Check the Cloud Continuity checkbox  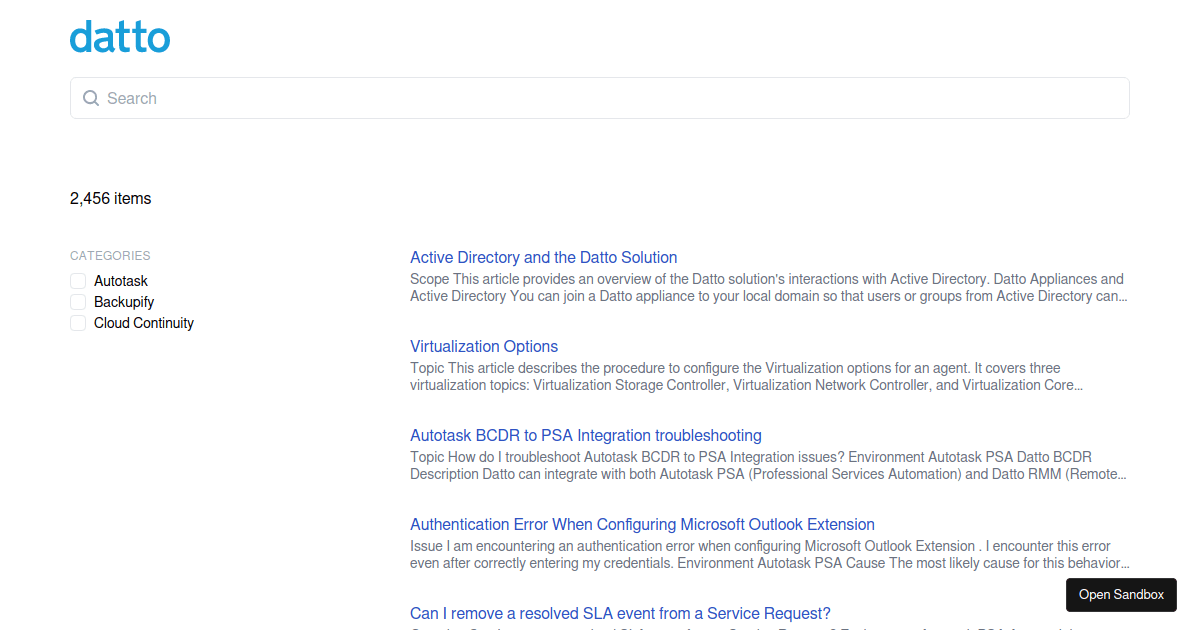pyautogui.click(x=77, y=323)
